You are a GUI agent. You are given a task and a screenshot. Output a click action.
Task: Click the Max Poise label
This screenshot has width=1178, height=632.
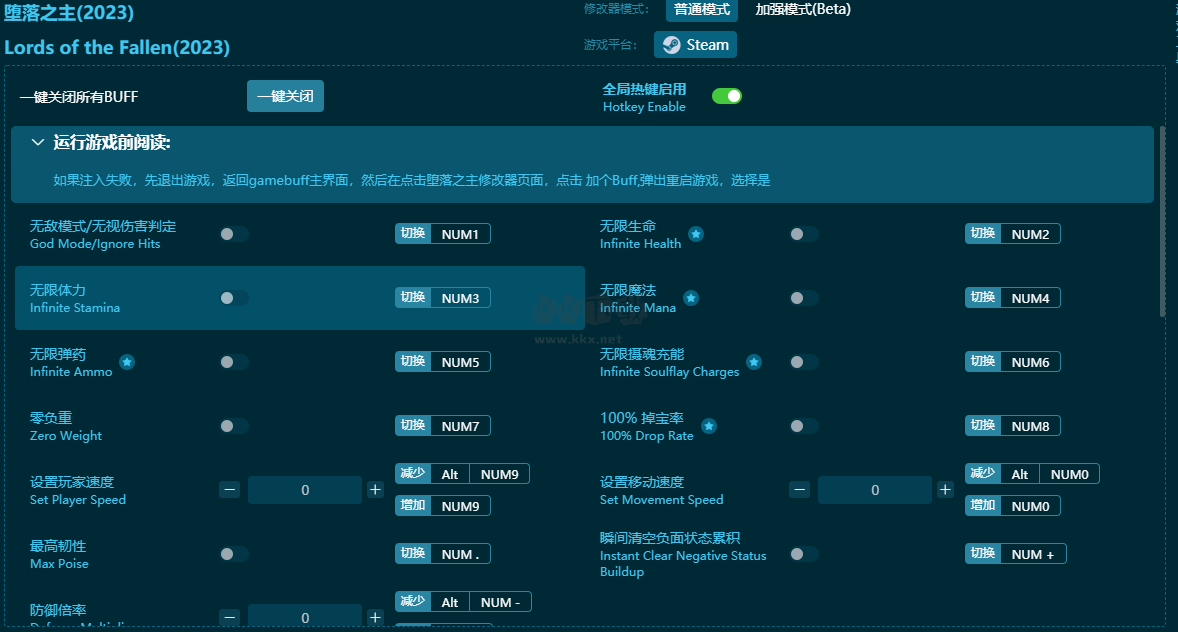(59, 564)
